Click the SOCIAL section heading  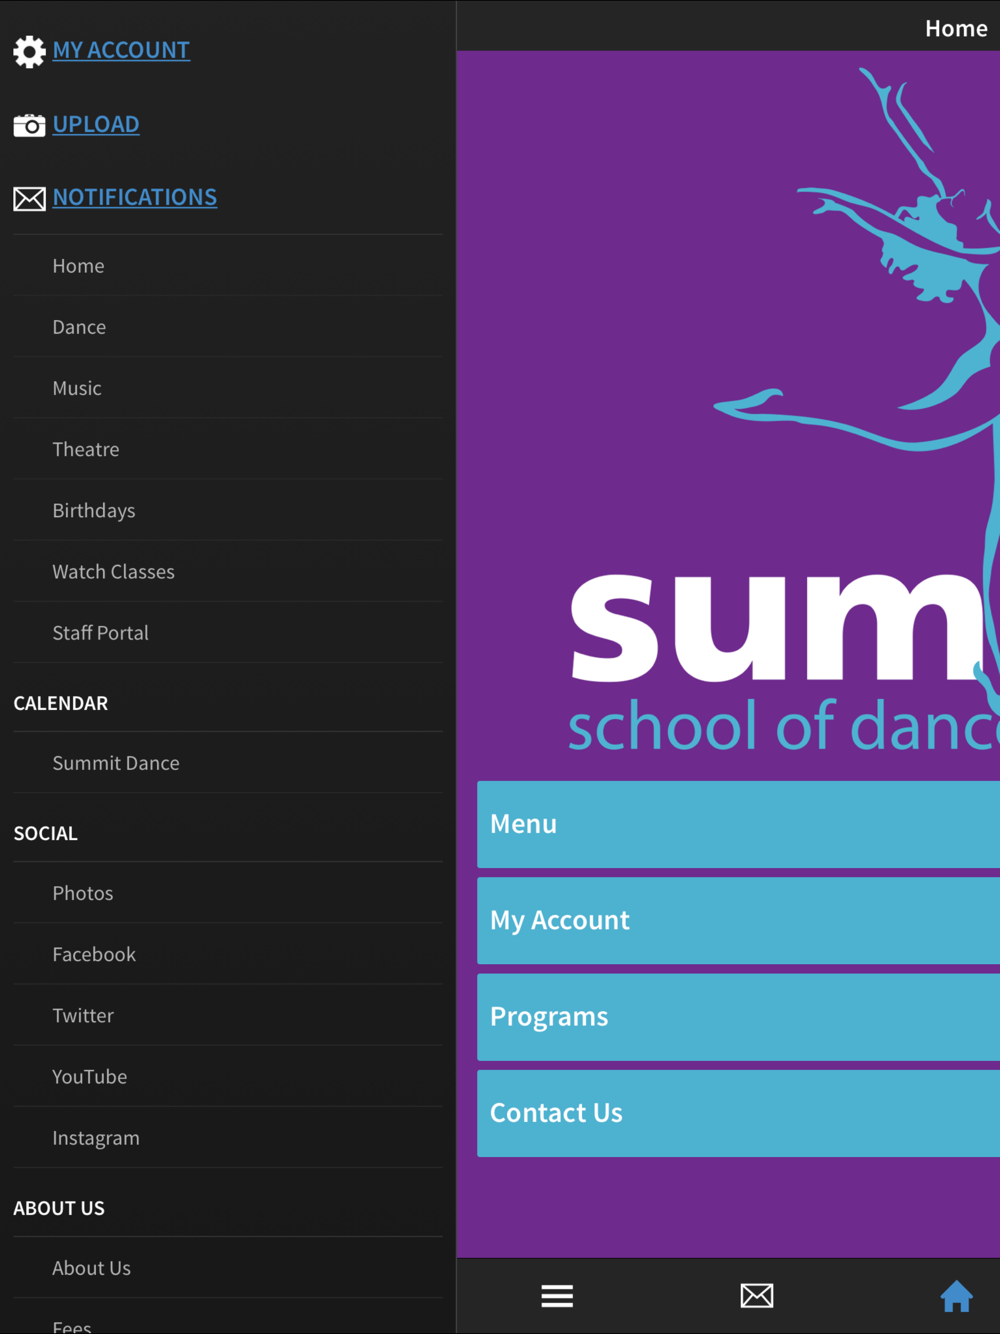point(45,833)
